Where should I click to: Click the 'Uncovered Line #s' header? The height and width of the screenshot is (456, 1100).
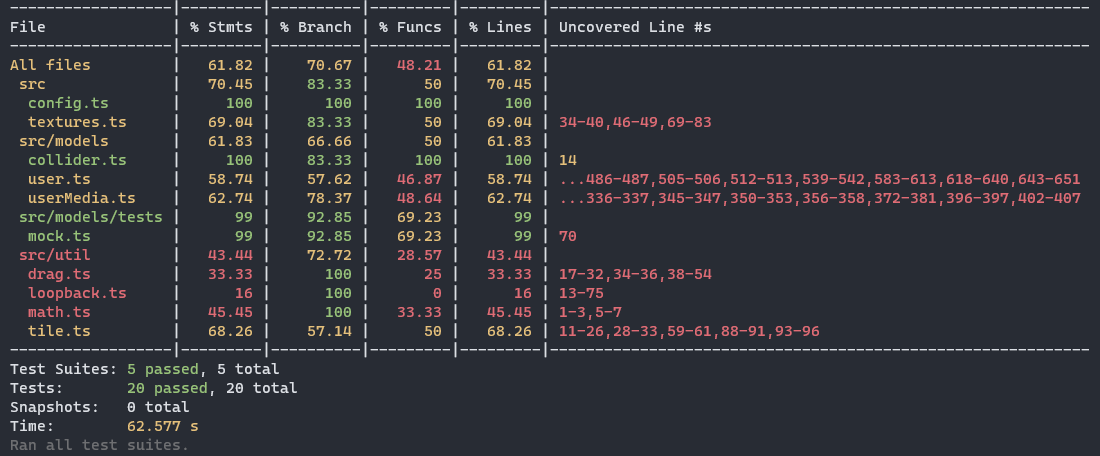click(635, 27)
